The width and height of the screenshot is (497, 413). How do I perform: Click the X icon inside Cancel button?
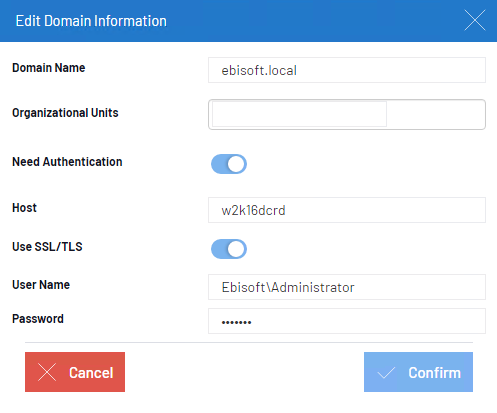coord(47,372)
